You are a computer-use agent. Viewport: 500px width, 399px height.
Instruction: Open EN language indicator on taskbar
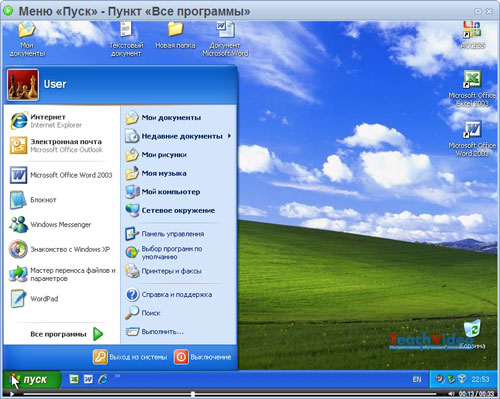(x=417, y=379)
